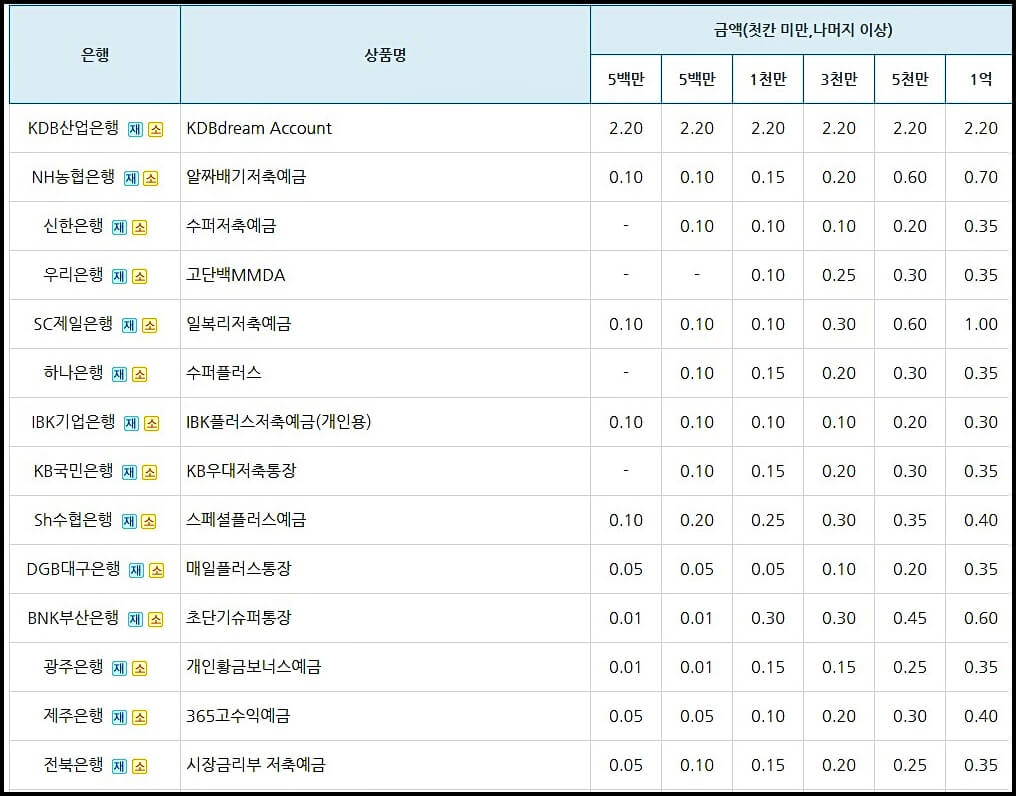This screenshot has height=796, width=1016.
Task: Click the 소 icon next to 제주은행
Action: click(140, 717)
